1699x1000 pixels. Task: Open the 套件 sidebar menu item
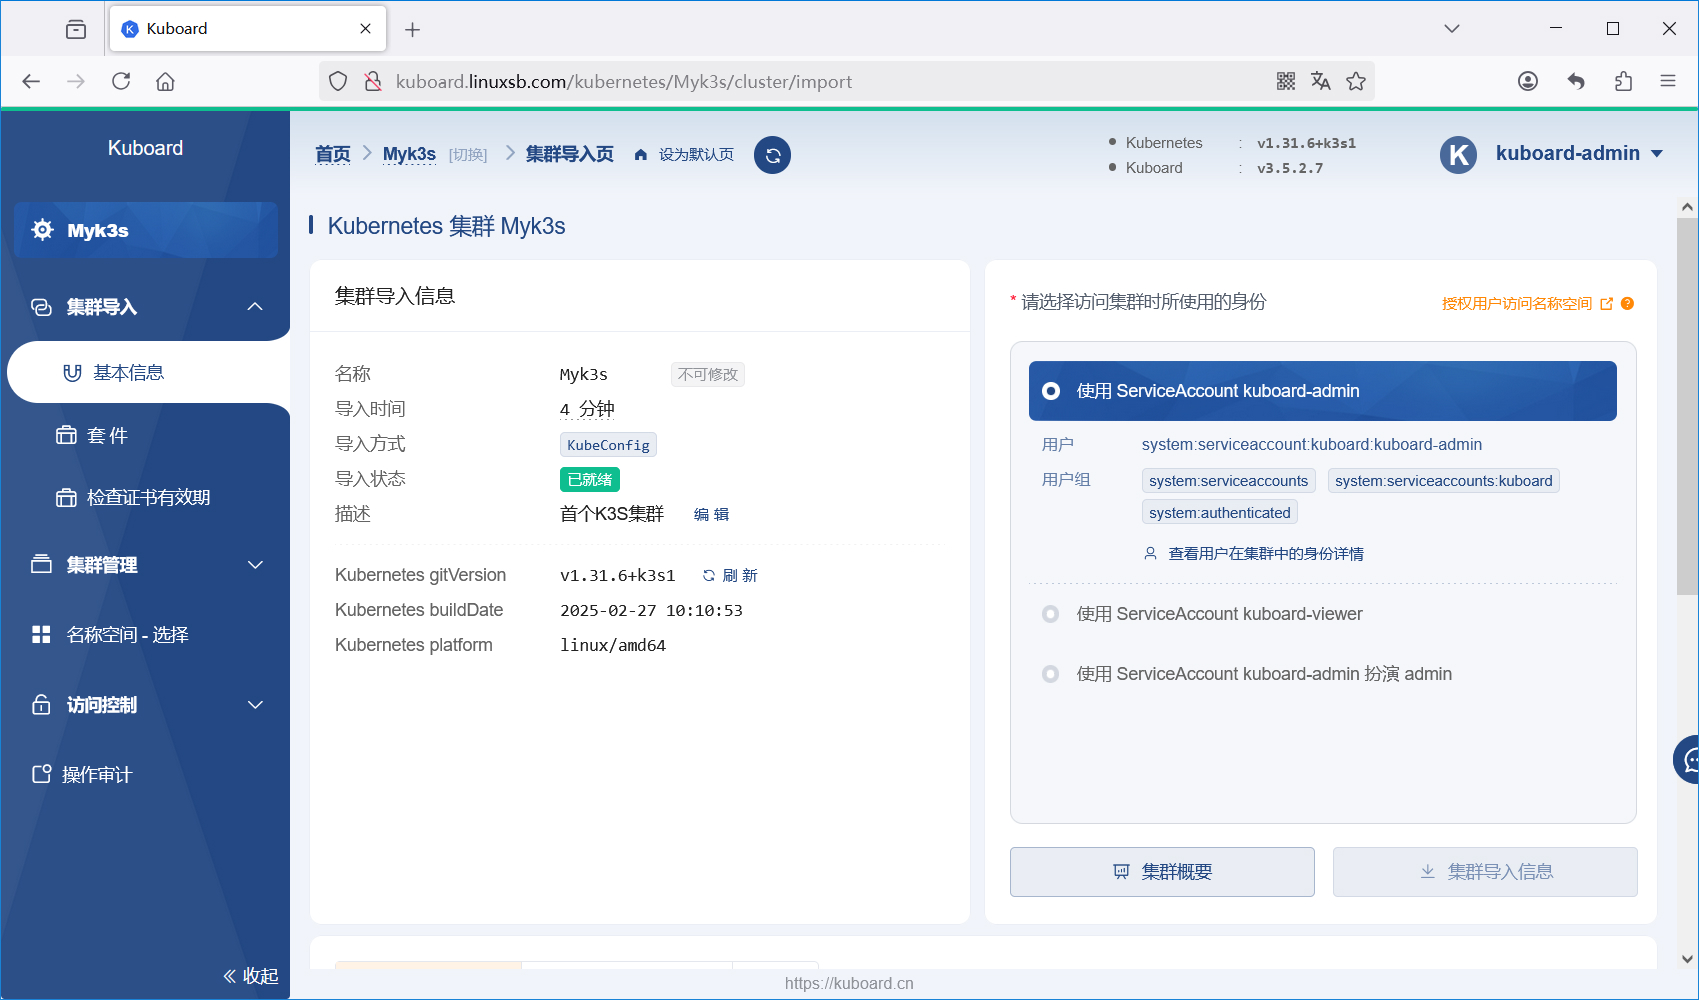(107, 435)
